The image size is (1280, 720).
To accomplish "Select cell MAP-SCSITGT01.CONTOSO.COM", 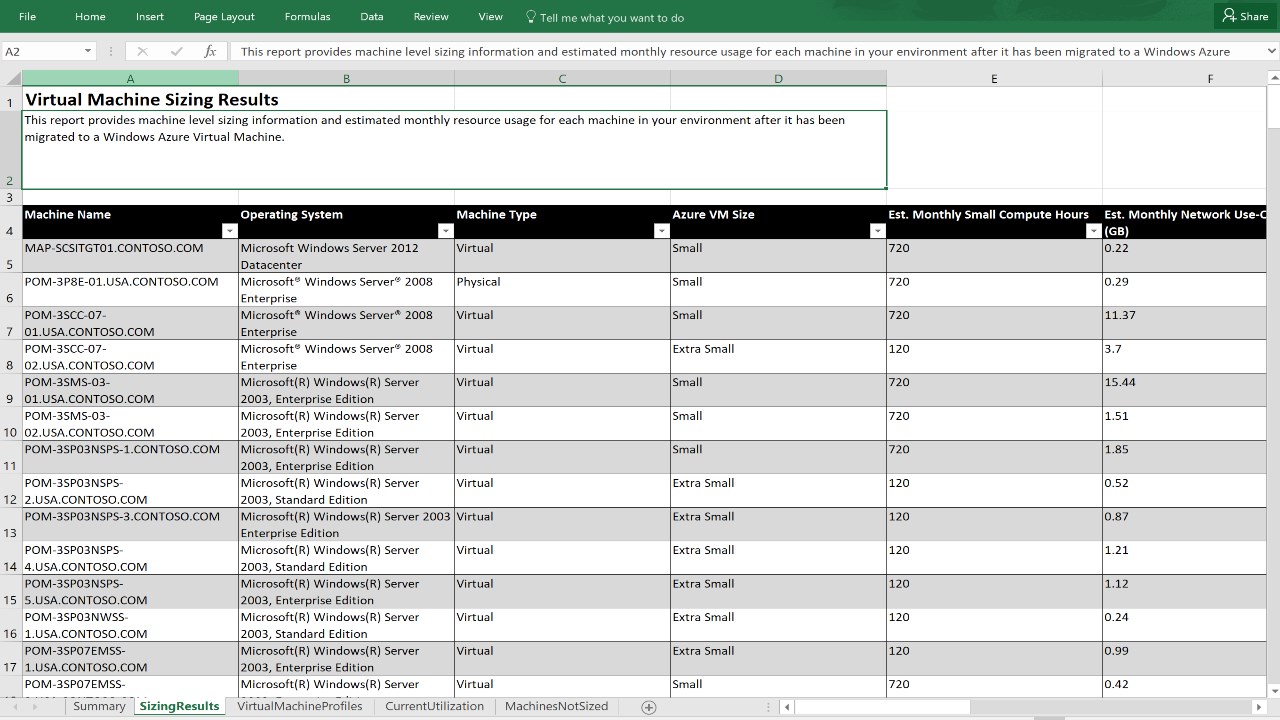I will (x=130, y=256).
